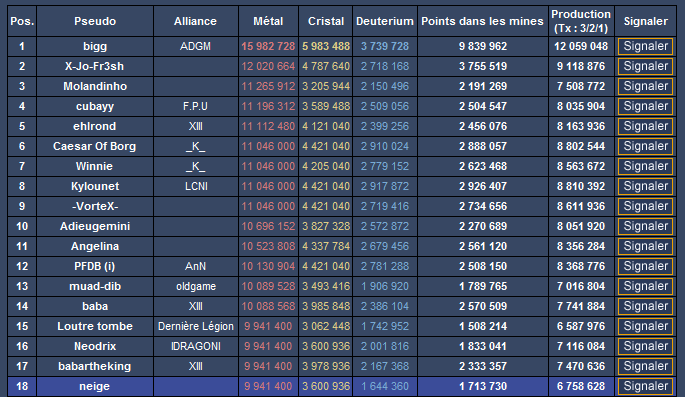This screenshot has height=397, width=685.
Task: Open the Dernière Légion alliance
Action: (196, 326)
